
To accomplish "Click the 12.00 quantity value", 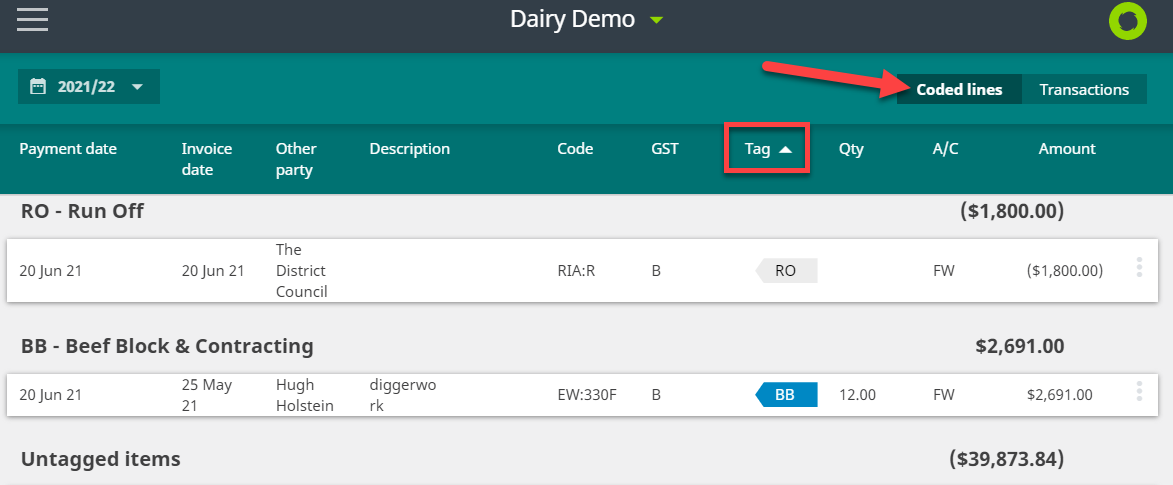I will [x=857, y=394].
